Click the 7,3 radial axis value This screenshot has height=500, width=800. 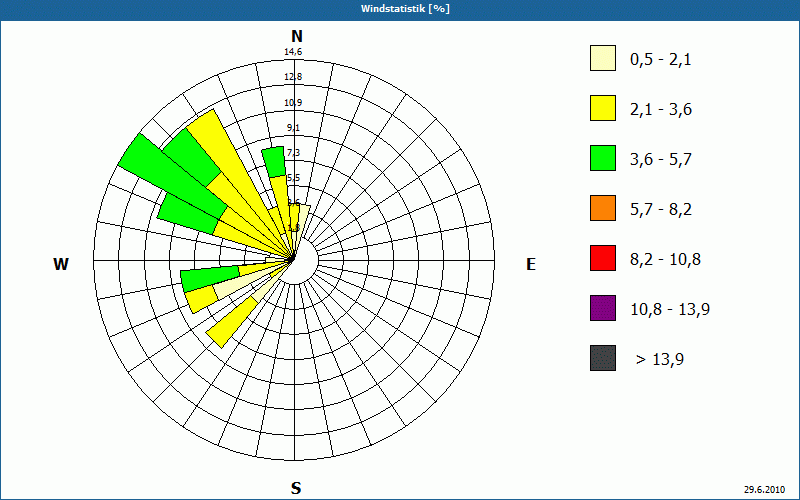(x=293, y=153)
